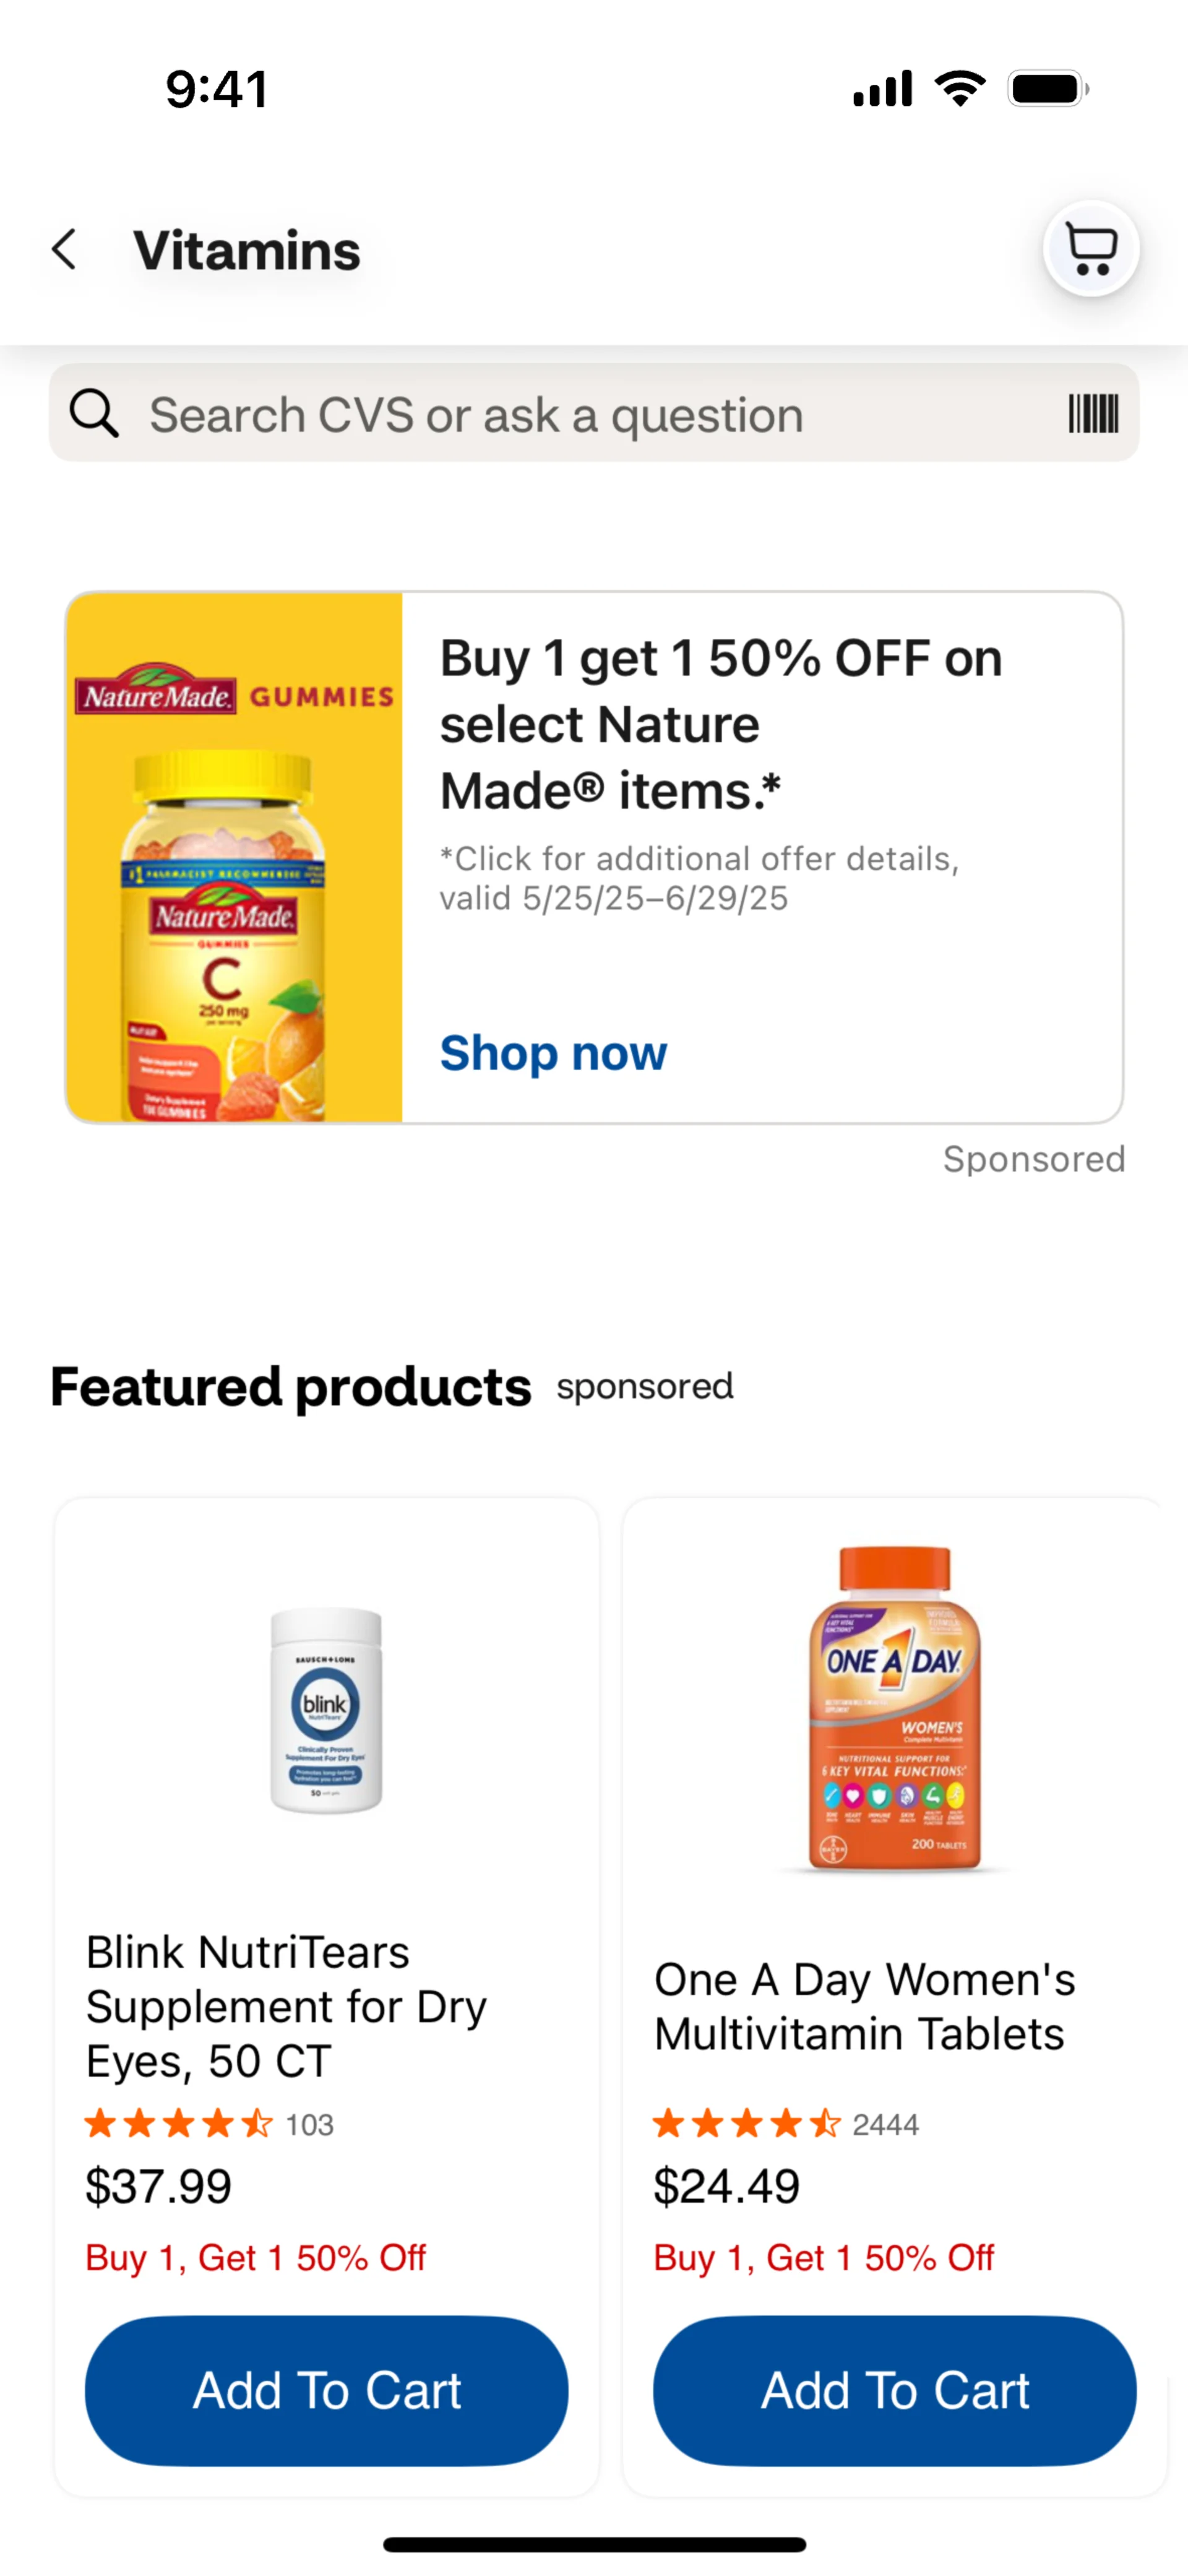Open Blink NutriTears Supplement product title
1188x2576 pixels.
point(286,2006)
